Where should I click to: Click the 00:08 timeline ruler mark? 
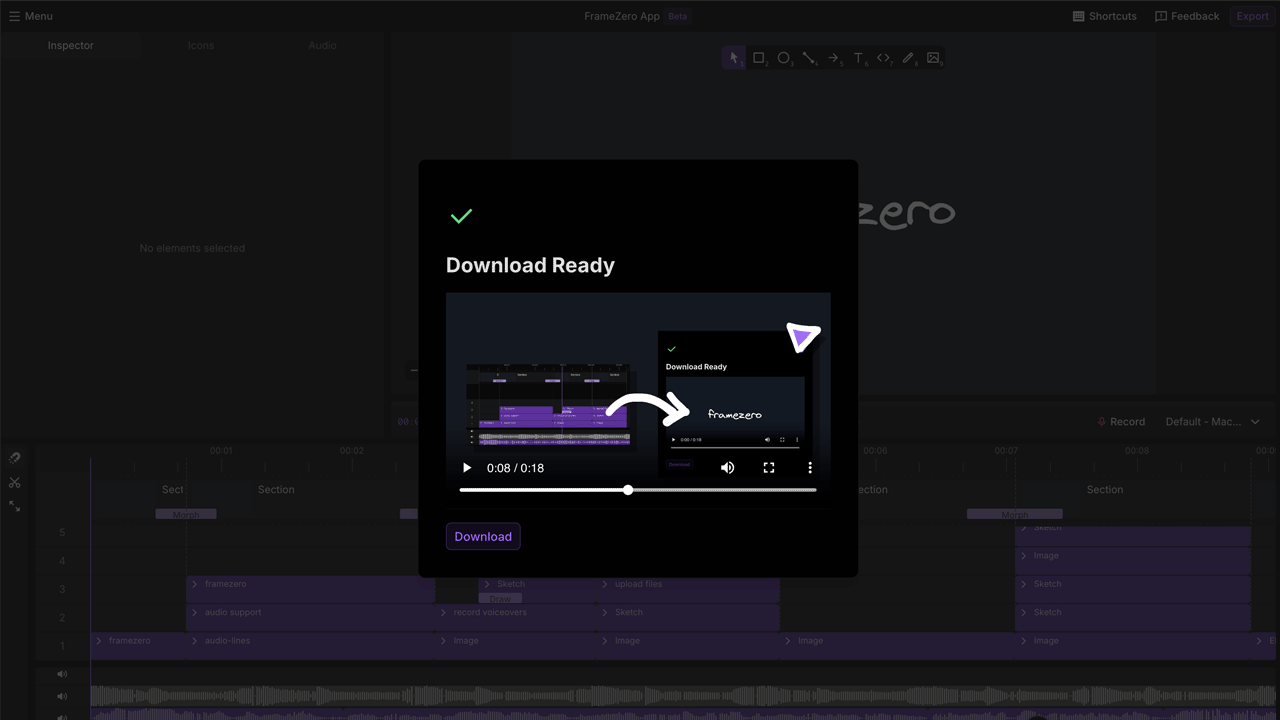(x=1137, y=451)
